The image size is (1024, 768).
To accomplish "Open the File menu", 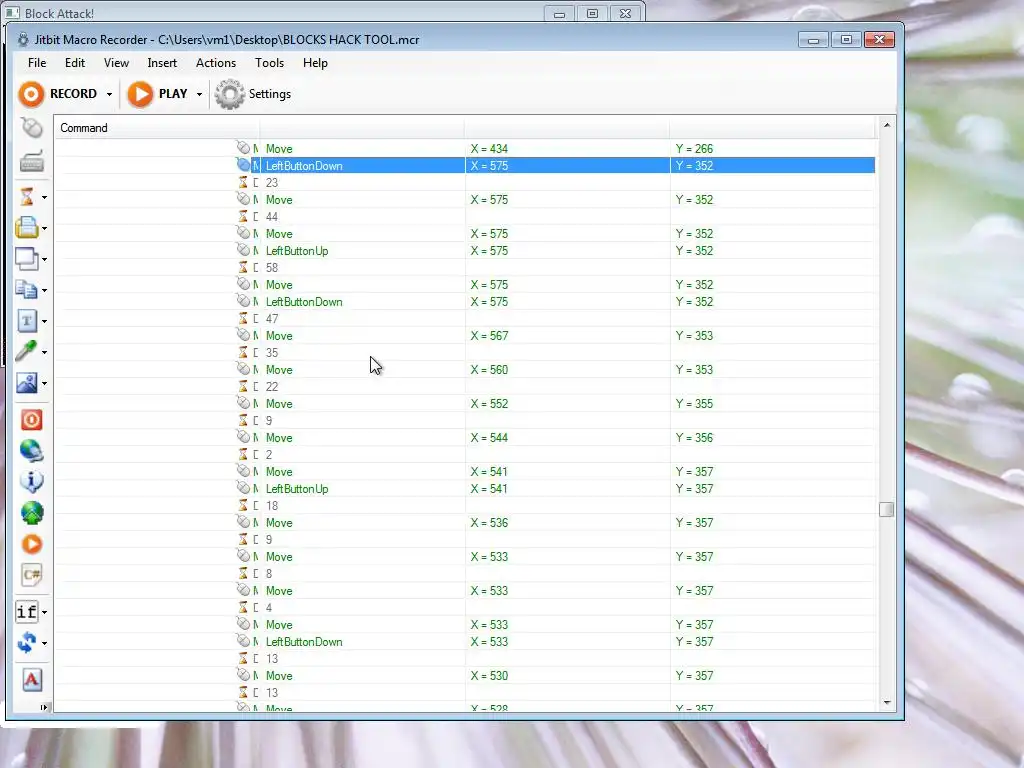I will tap(37, 63).
